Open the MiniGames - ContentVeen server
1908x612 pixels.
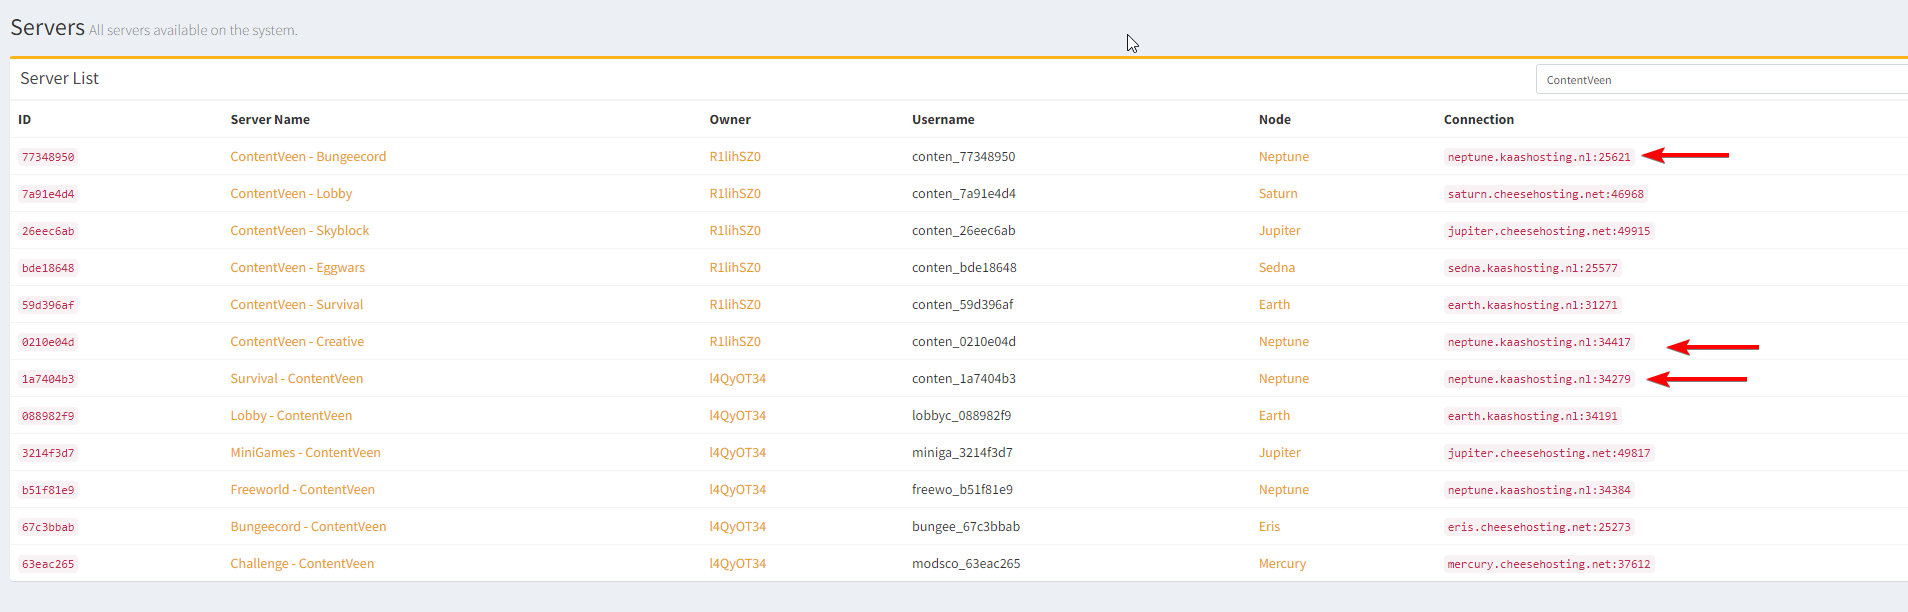point(305,453)
